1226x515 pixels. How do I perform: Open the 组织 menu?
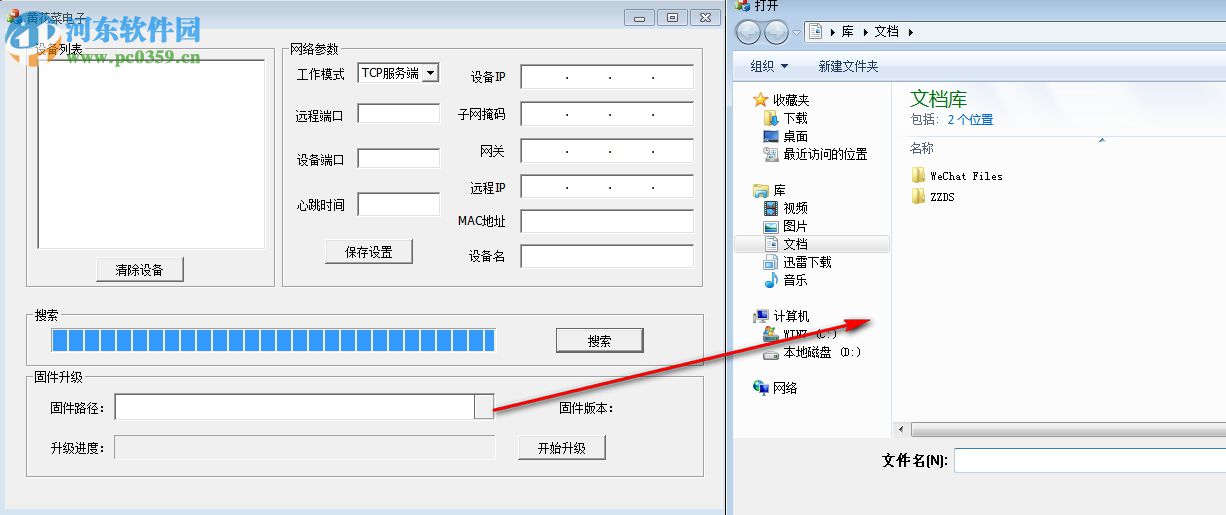point(769,66)
